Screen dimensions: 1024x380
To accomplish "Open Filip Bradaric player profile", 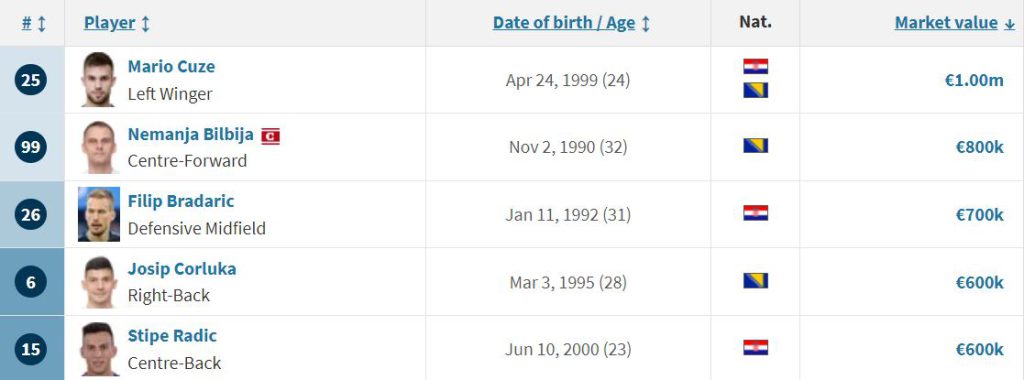I will 181,201.
